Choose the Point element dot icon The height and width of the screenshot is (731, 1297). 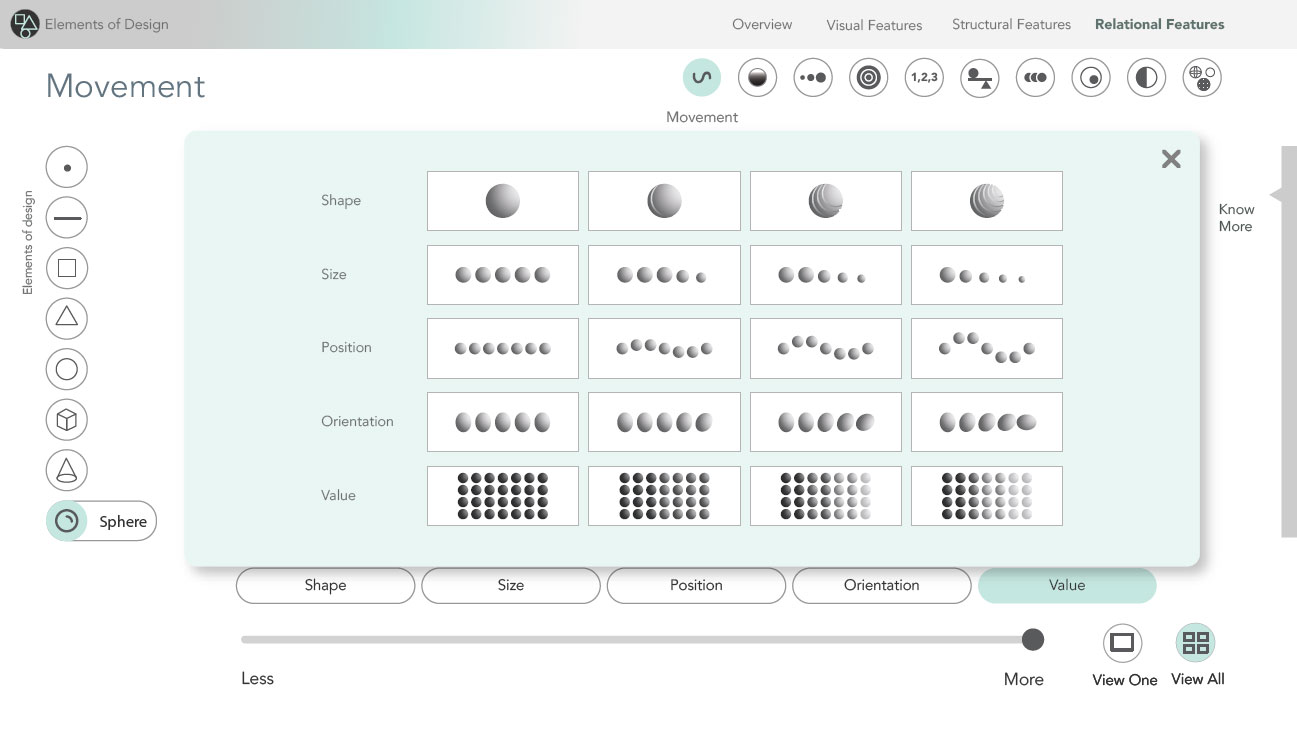(67, 167)
